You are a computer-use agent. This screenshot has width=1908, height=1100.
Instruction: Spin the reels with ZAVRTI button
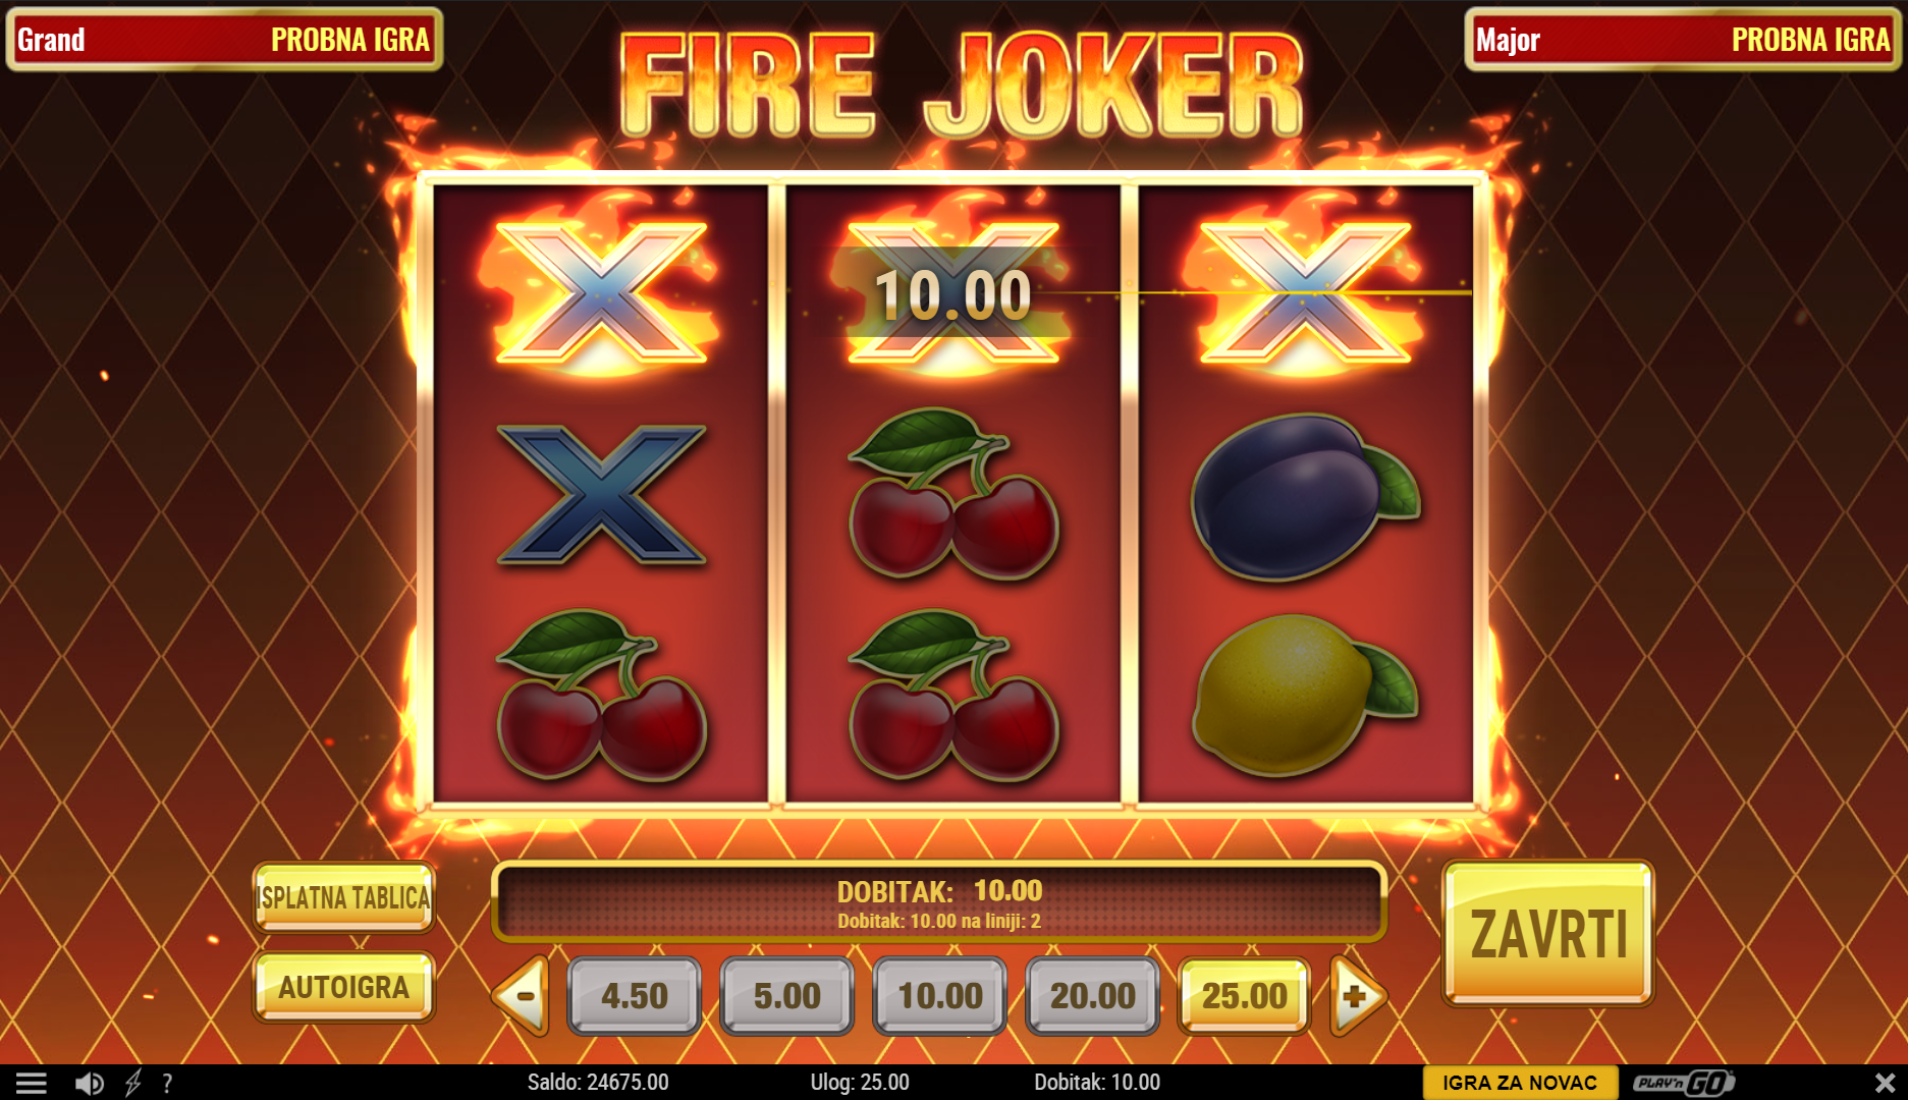[1548, 934]
